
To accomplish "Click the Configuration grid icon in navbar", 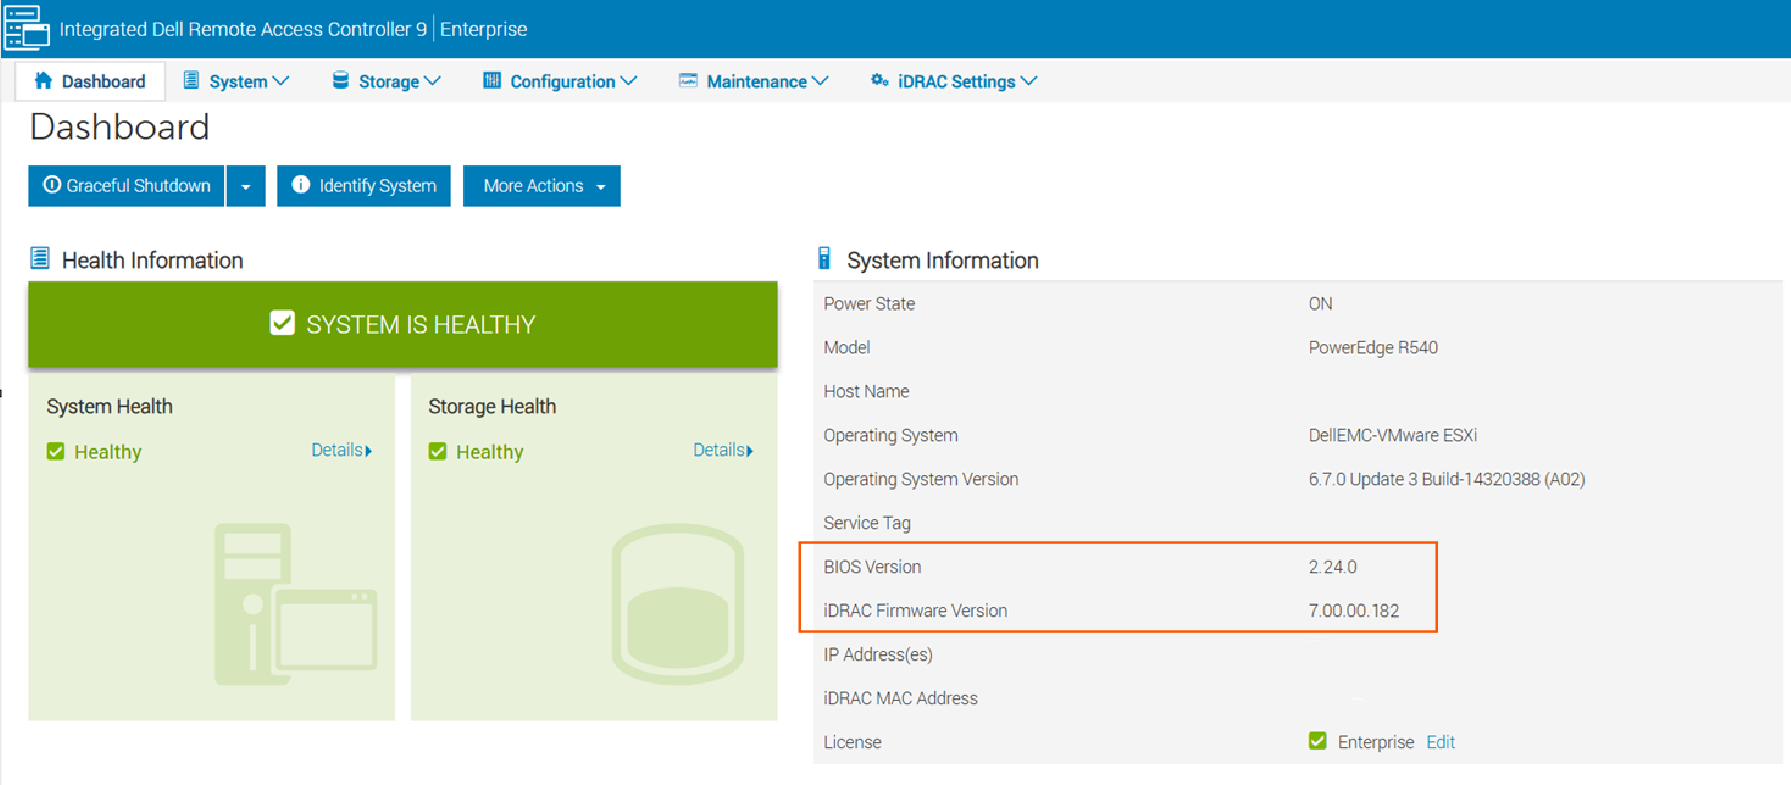I will point(492,81).
